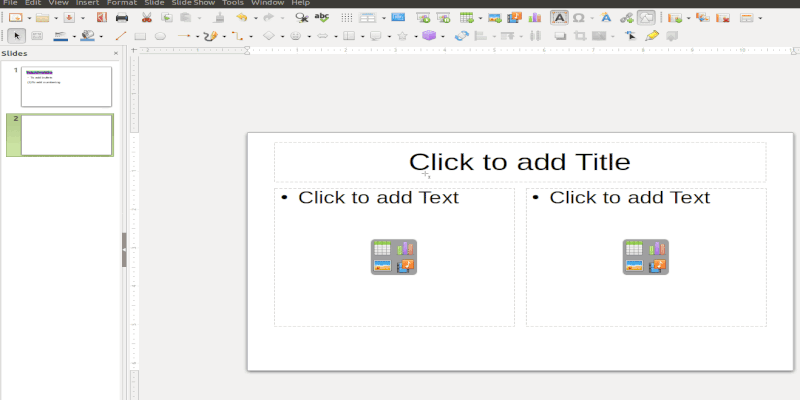Click the Save document icon
Viewport: 800px width, 400px height.
[x=69, y=18]
